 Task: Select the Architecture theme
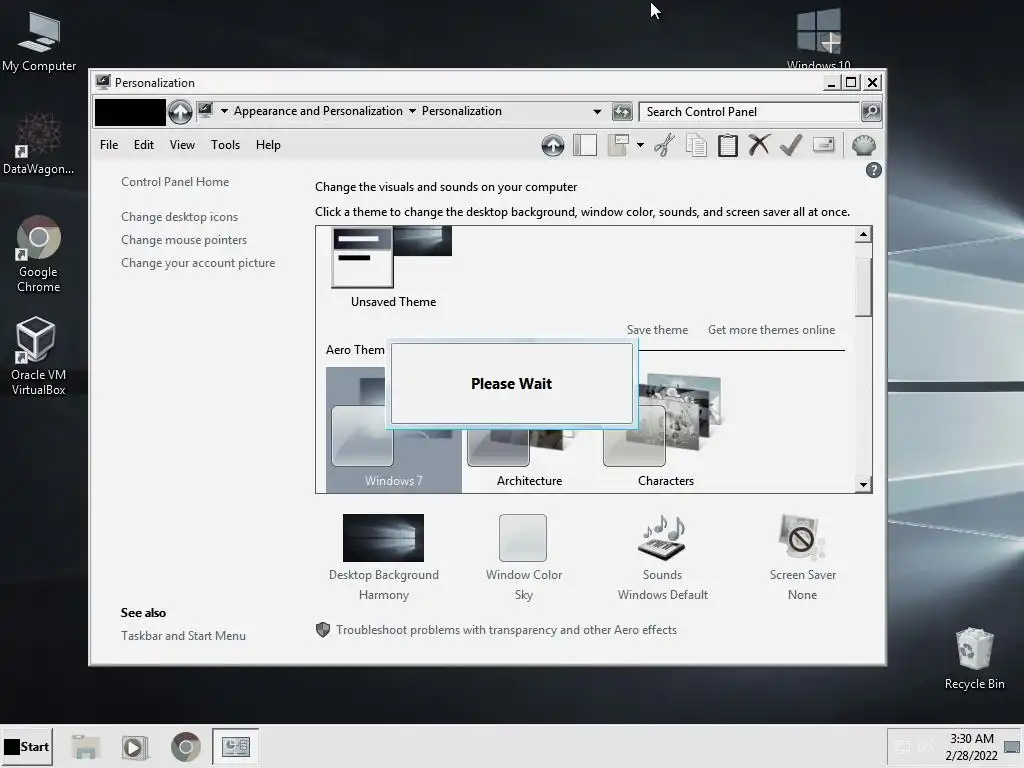[529, 457]
